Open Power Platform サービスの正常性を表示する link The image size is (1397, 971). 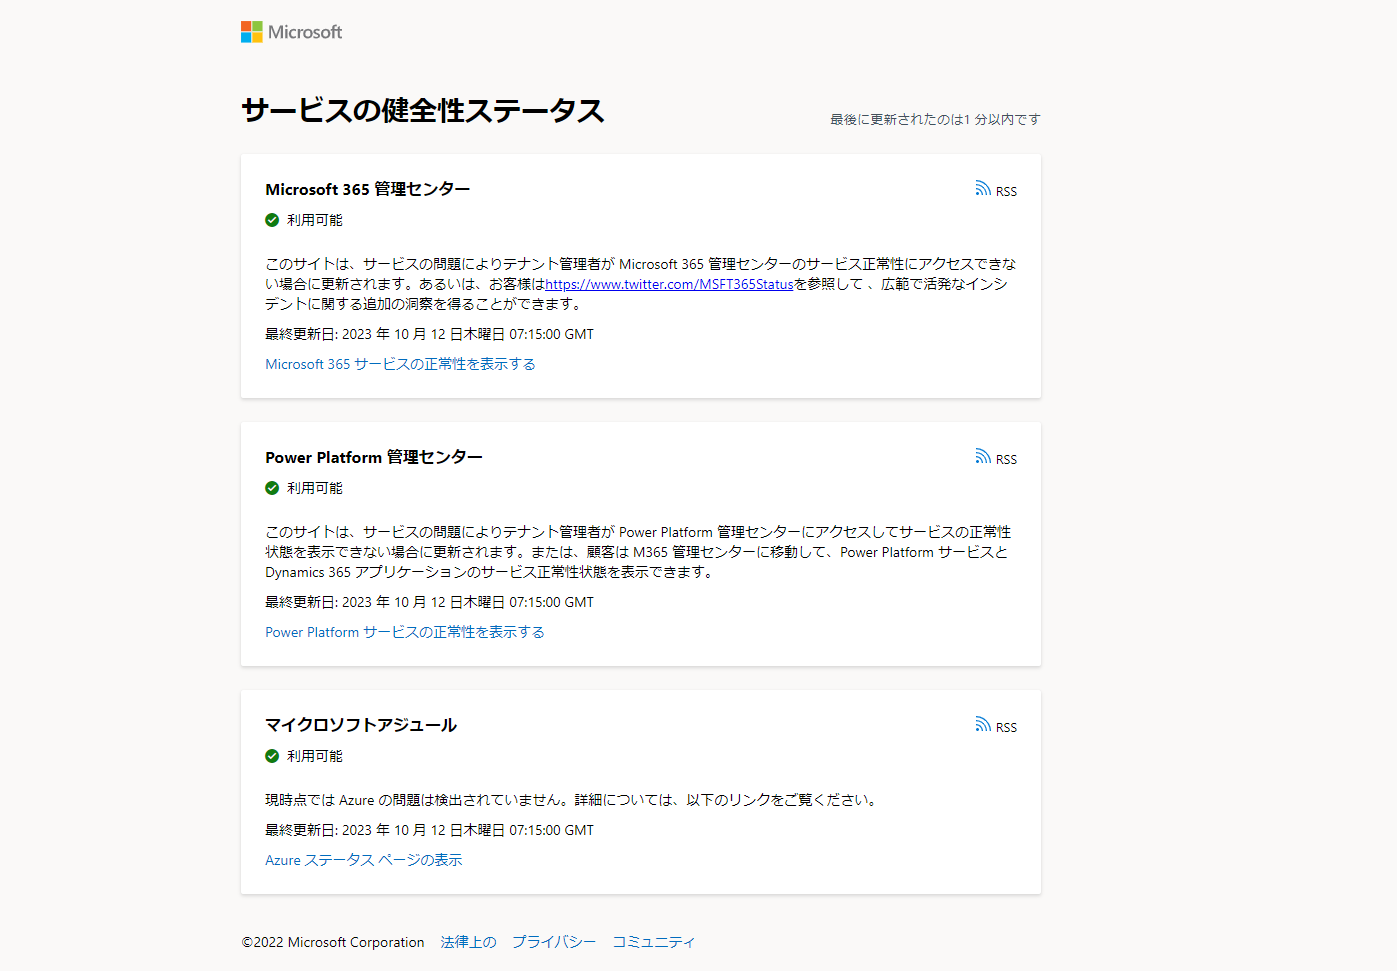tap(405, 632)
